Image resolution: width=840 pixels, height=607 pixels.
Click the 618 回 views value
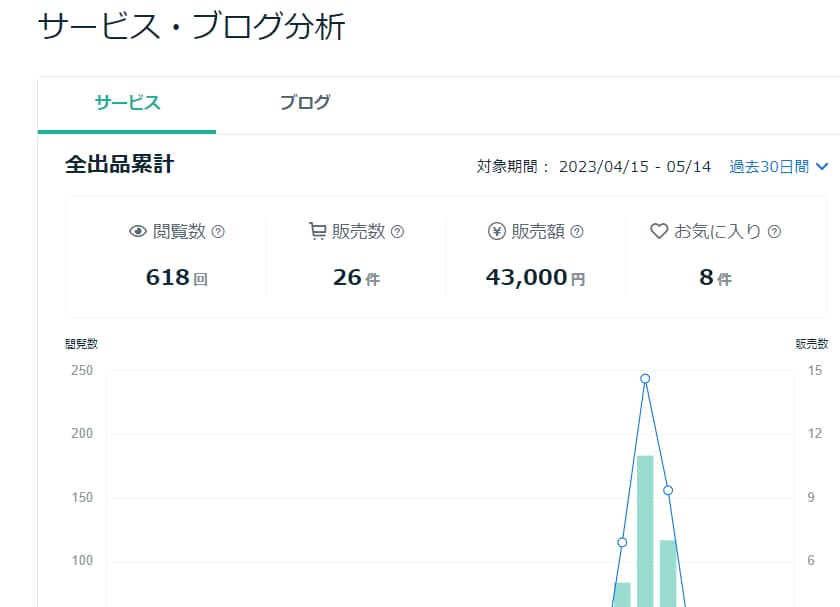coord(177,278)
